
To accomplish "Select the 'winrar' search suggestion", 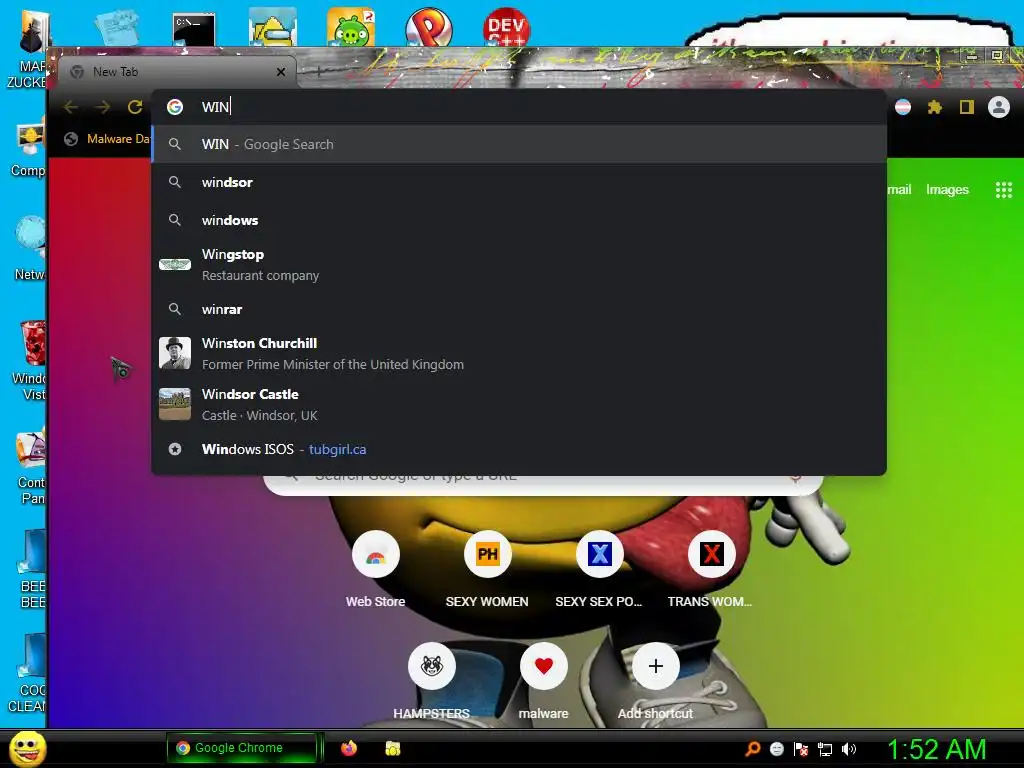I will [519, 309].
